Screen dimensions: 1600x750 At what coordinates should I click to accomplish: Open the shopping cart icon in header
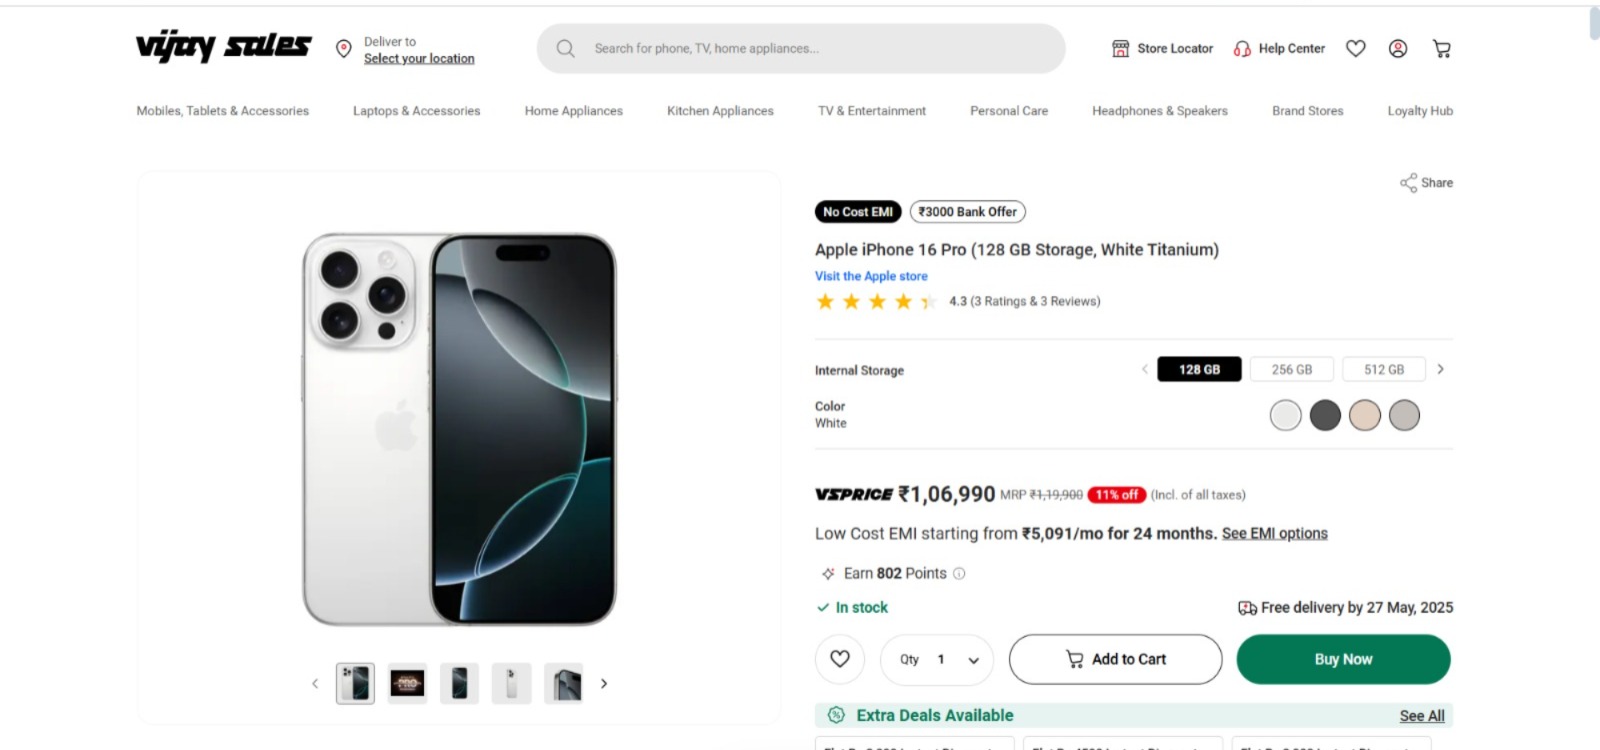point(1441,48)
